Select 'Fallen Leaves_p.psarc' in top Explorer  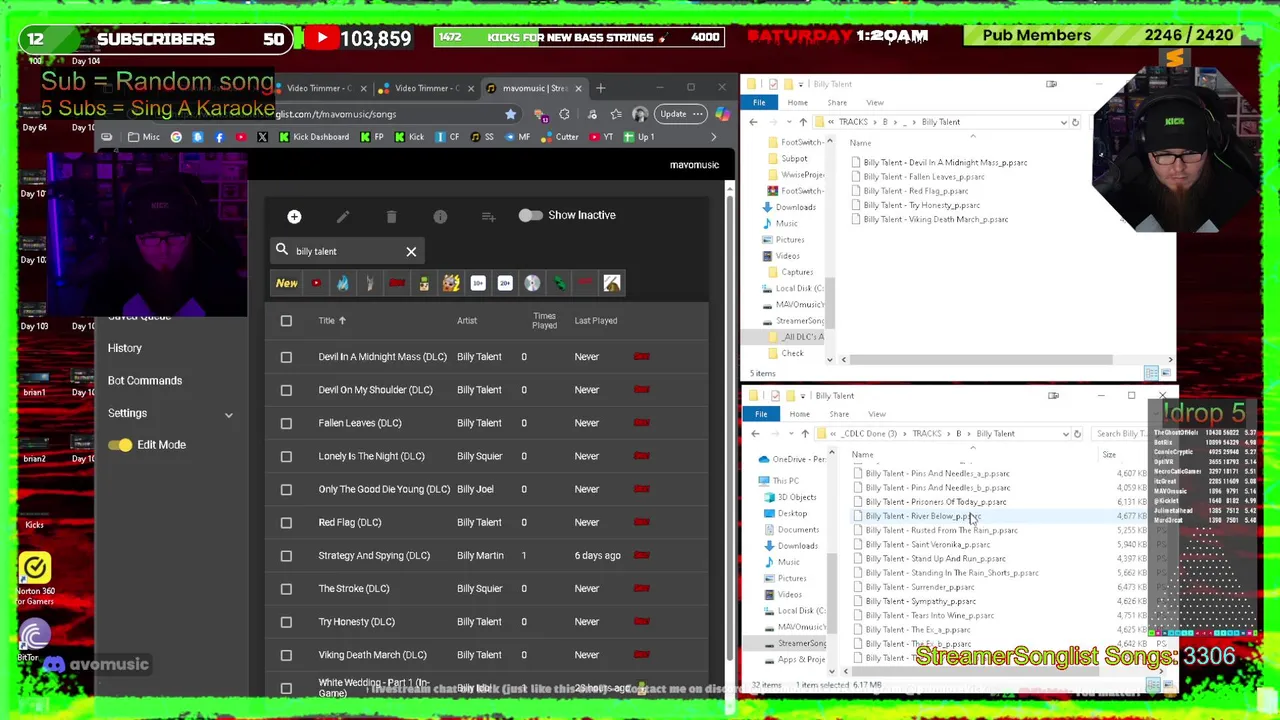[x=924, y=177]
